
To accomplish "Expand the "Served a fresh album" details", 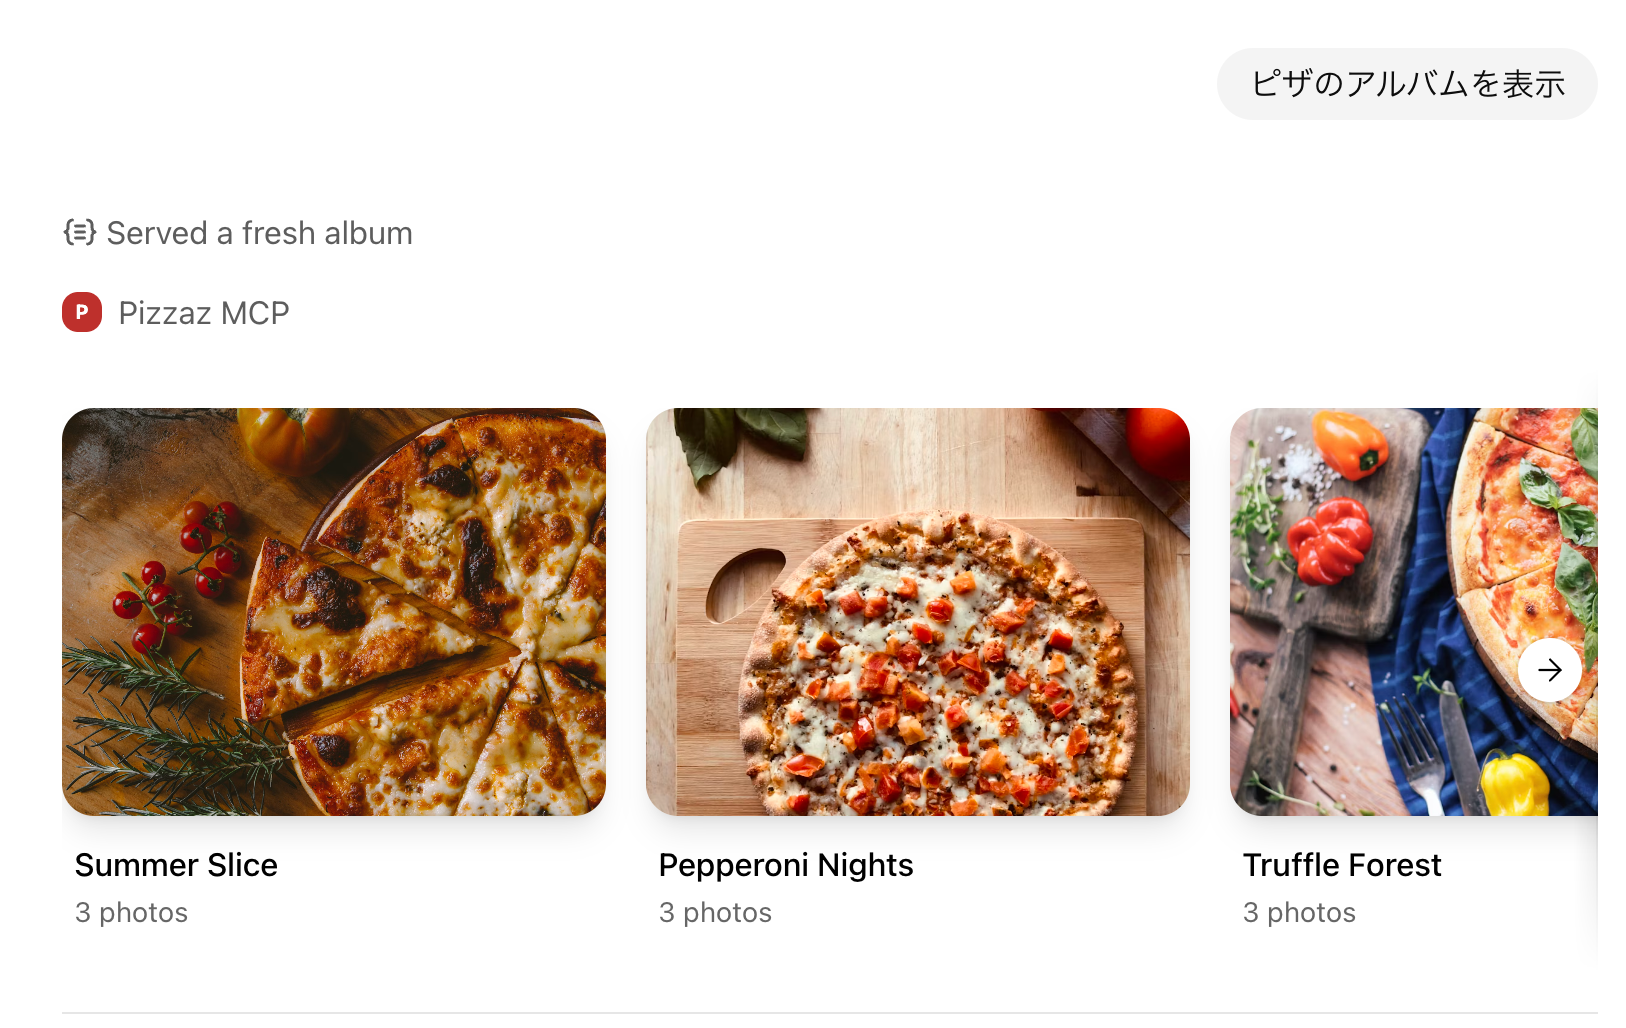I will tap(259, 233).
